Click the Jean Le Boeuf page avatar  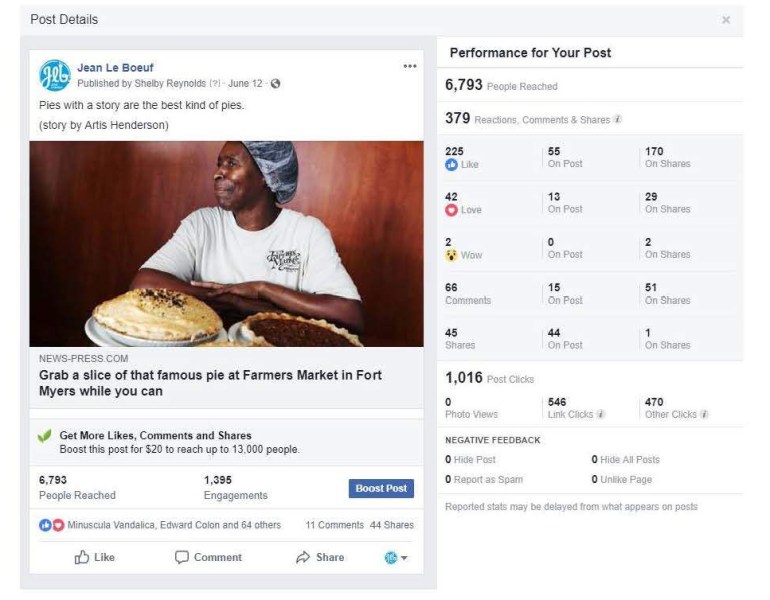54,75
